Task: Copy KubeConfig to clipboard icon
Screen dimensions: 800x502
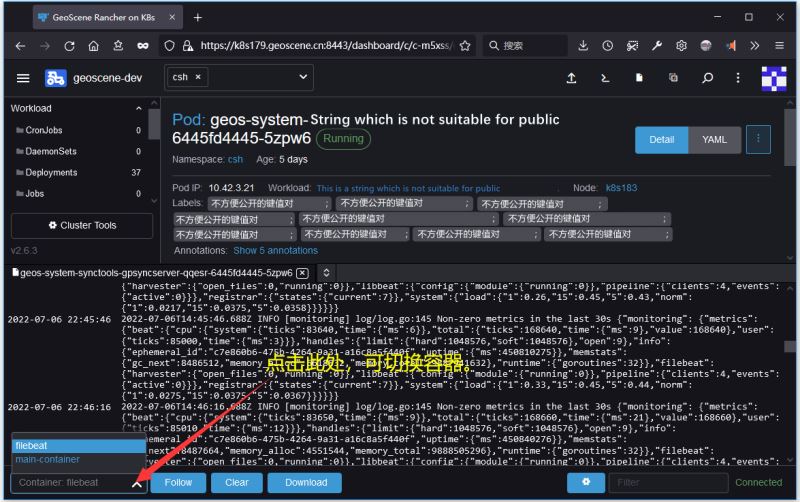Action: 673,78
